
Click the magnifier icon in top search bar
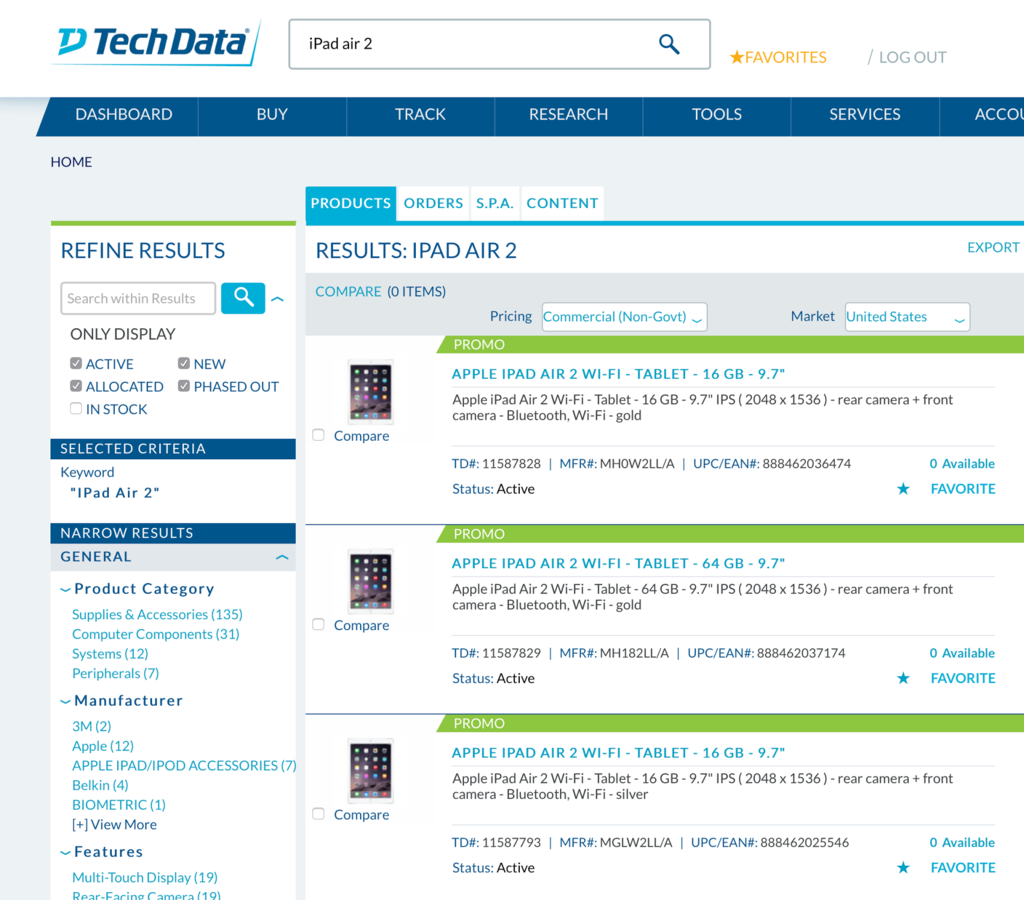point(669,44)
